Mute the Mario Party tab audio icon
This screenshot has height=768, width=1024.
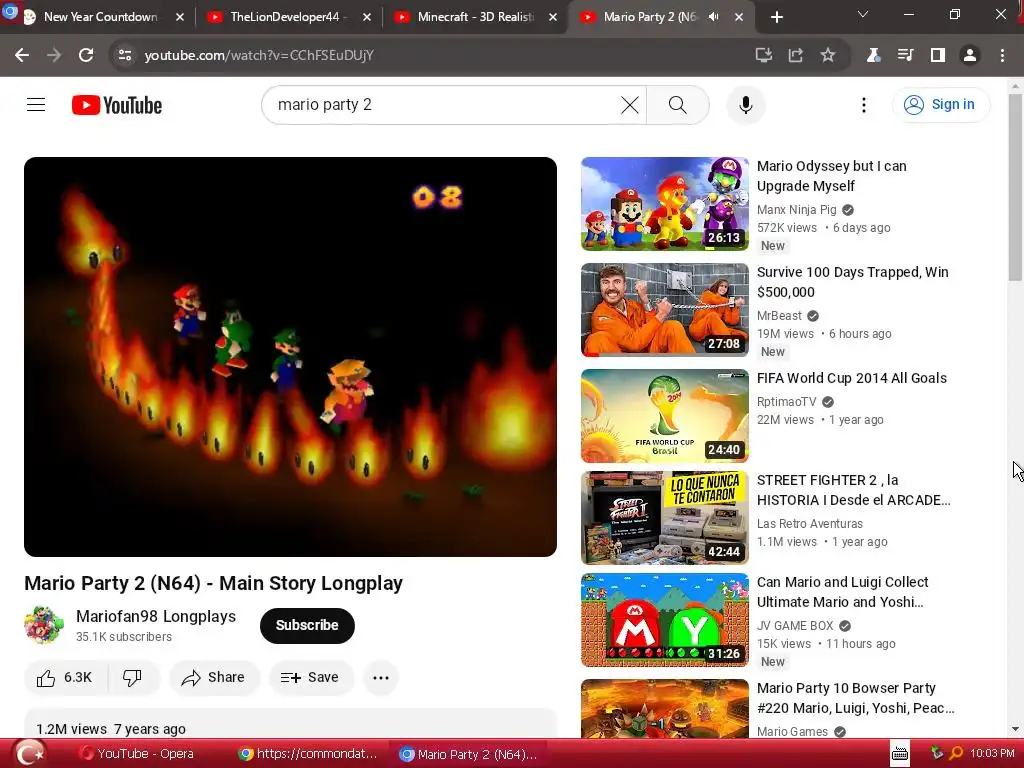[x=714, y=17]
